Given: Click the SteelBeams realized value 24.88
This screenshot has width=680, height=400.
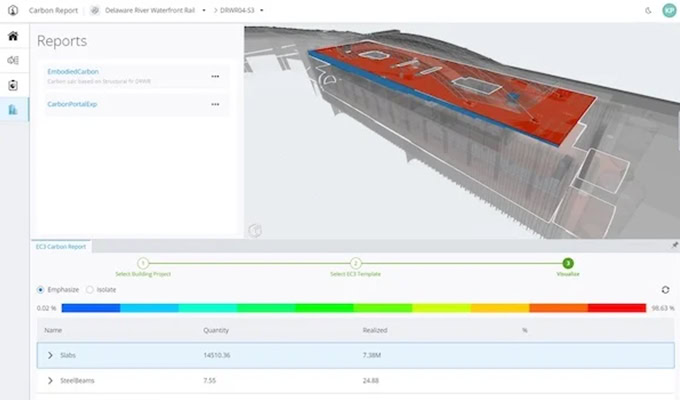Looking at the screenshot, I should [x=371, y=380].
